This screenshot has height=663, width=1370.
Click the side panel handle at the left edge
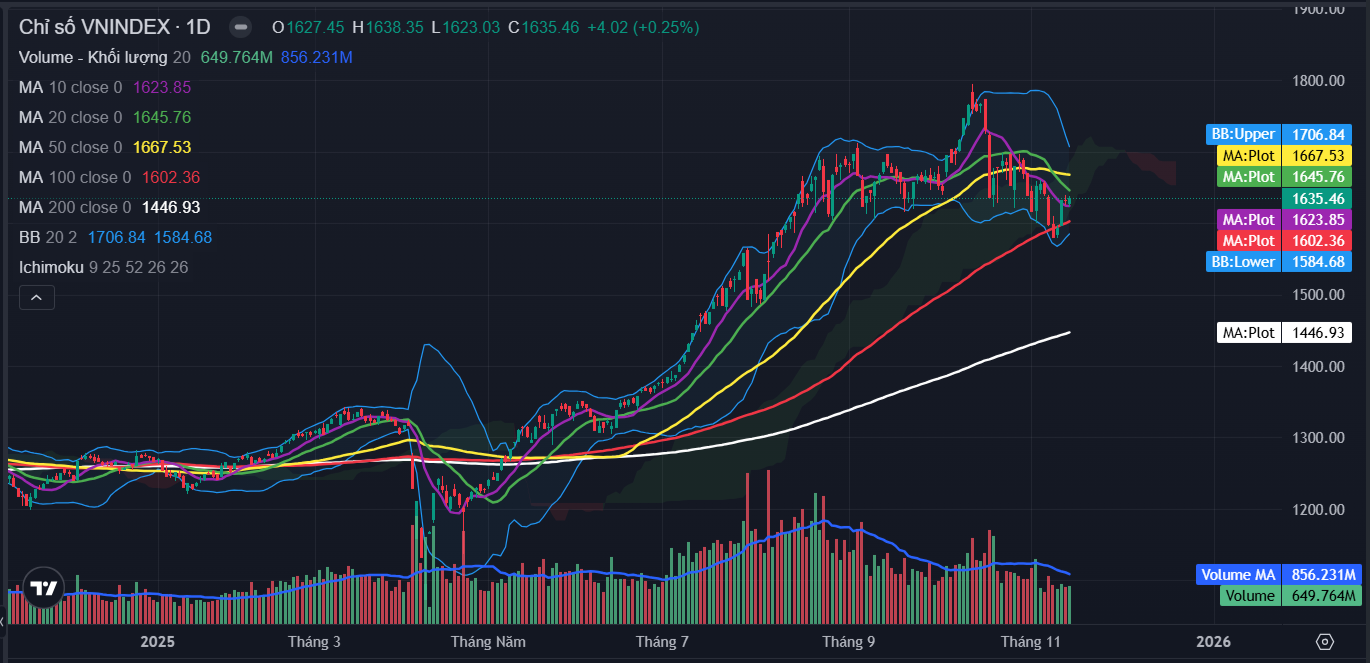3,624
